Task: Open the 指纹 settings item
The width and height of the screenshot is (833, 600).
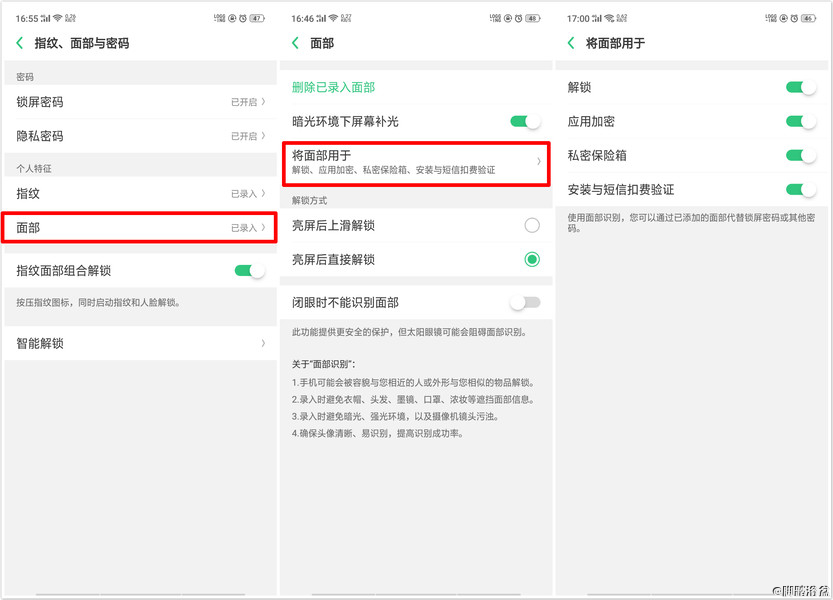Action: (140, 192)
